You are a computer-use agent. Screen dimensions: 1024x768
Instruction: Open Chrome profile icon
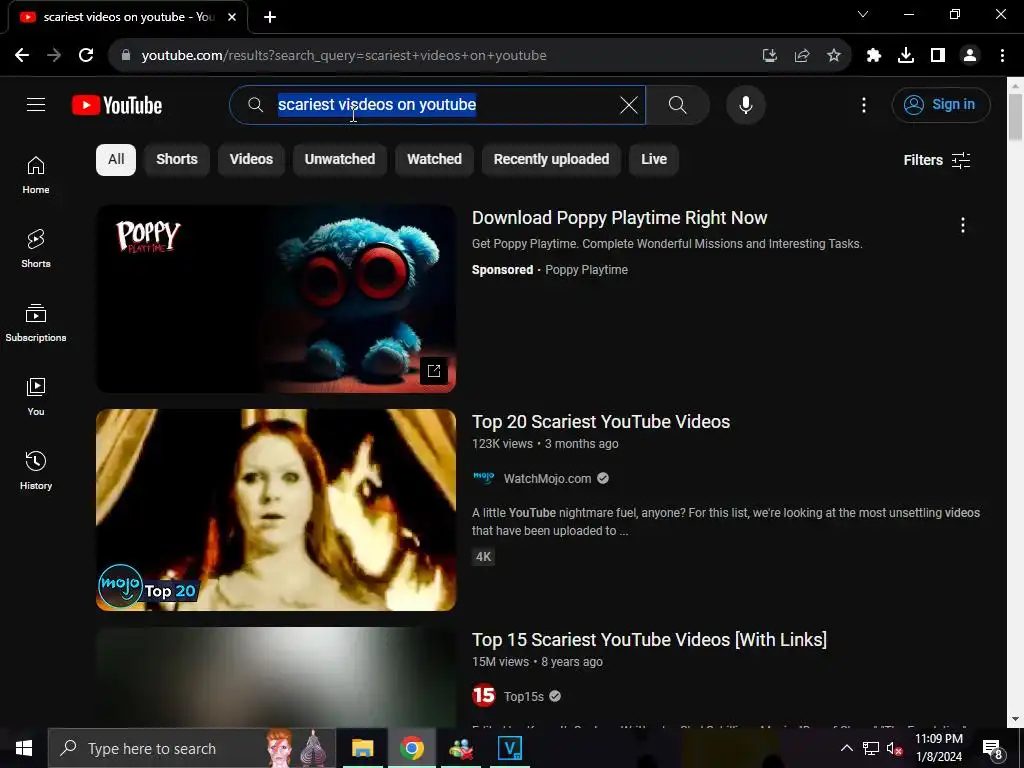(970, 56)
